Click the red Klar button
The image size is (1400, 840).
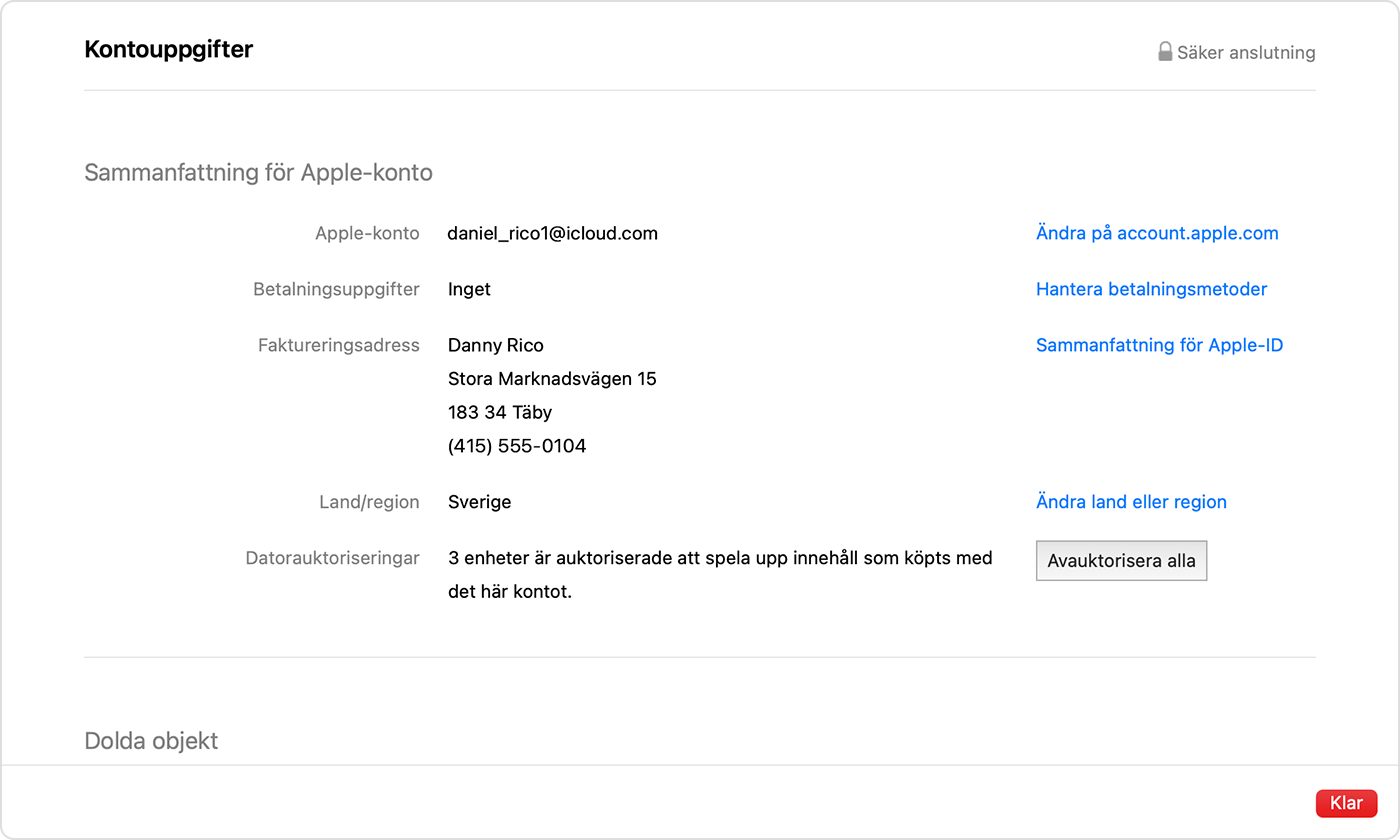pyautogui.click(x=1346, y=803)
